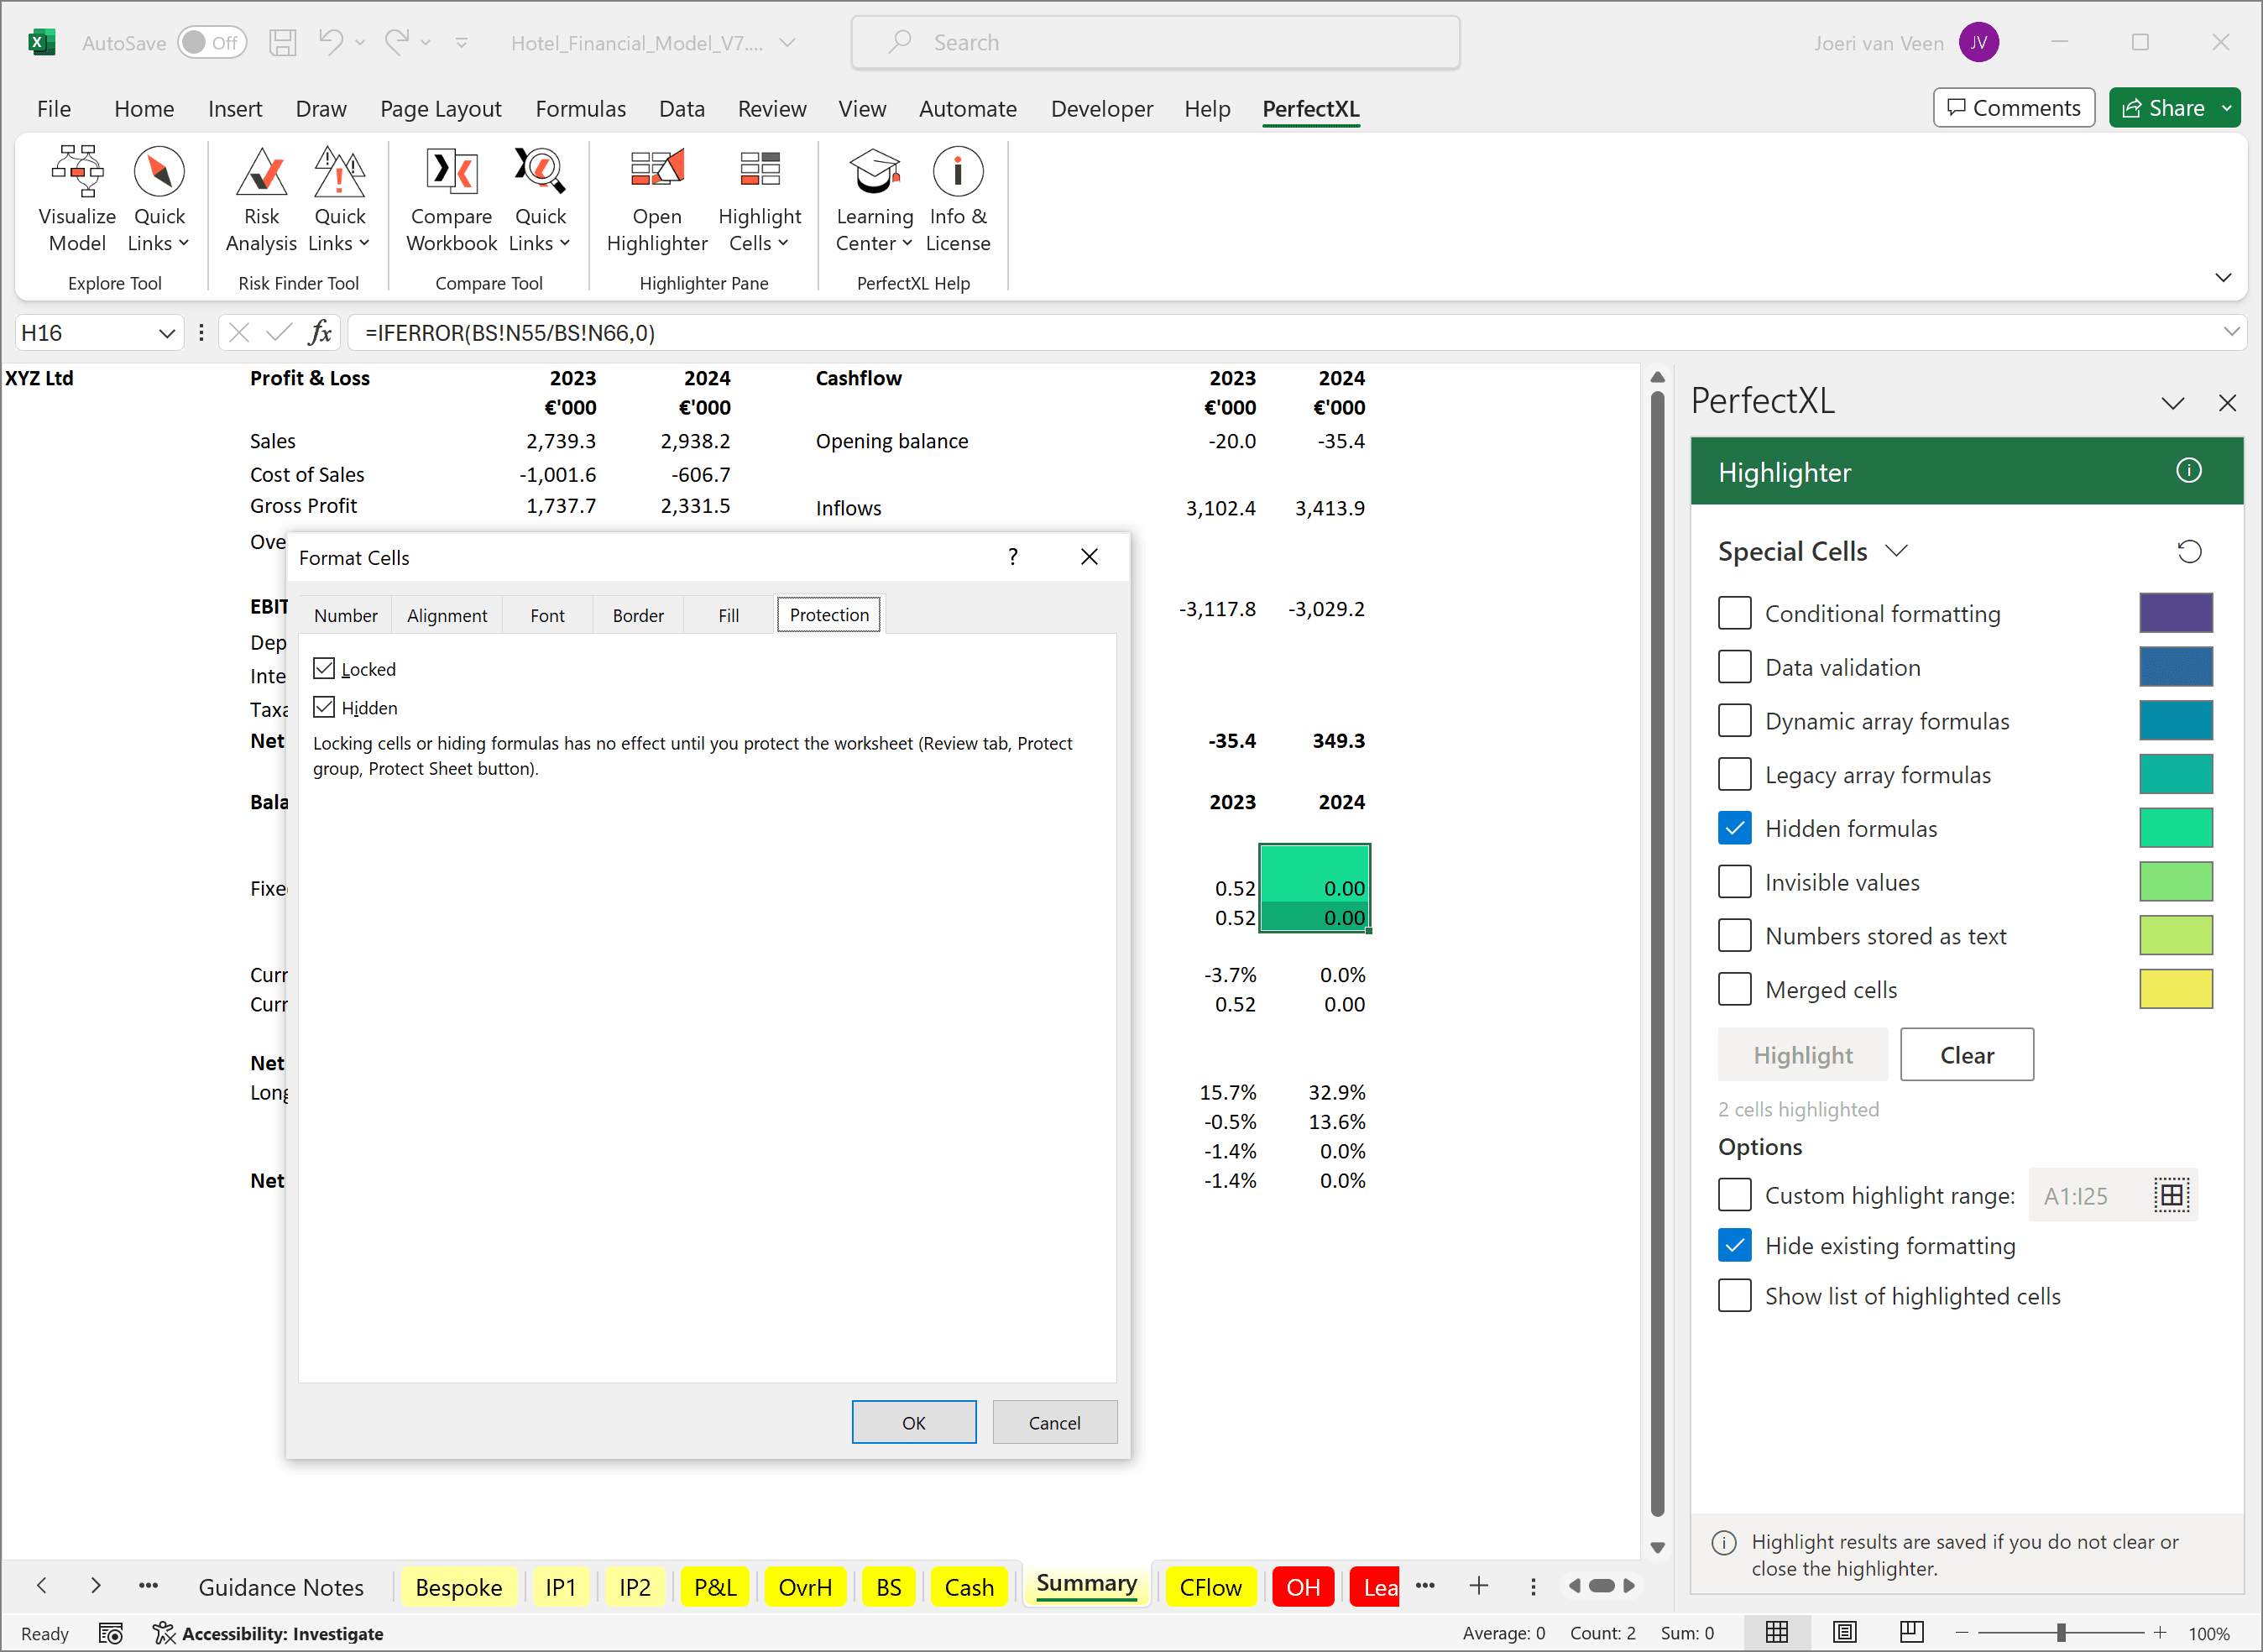2263x1652 pixels.
Task: Launch Risk Analysis in ribbon
Action: [x=261, y=198]
